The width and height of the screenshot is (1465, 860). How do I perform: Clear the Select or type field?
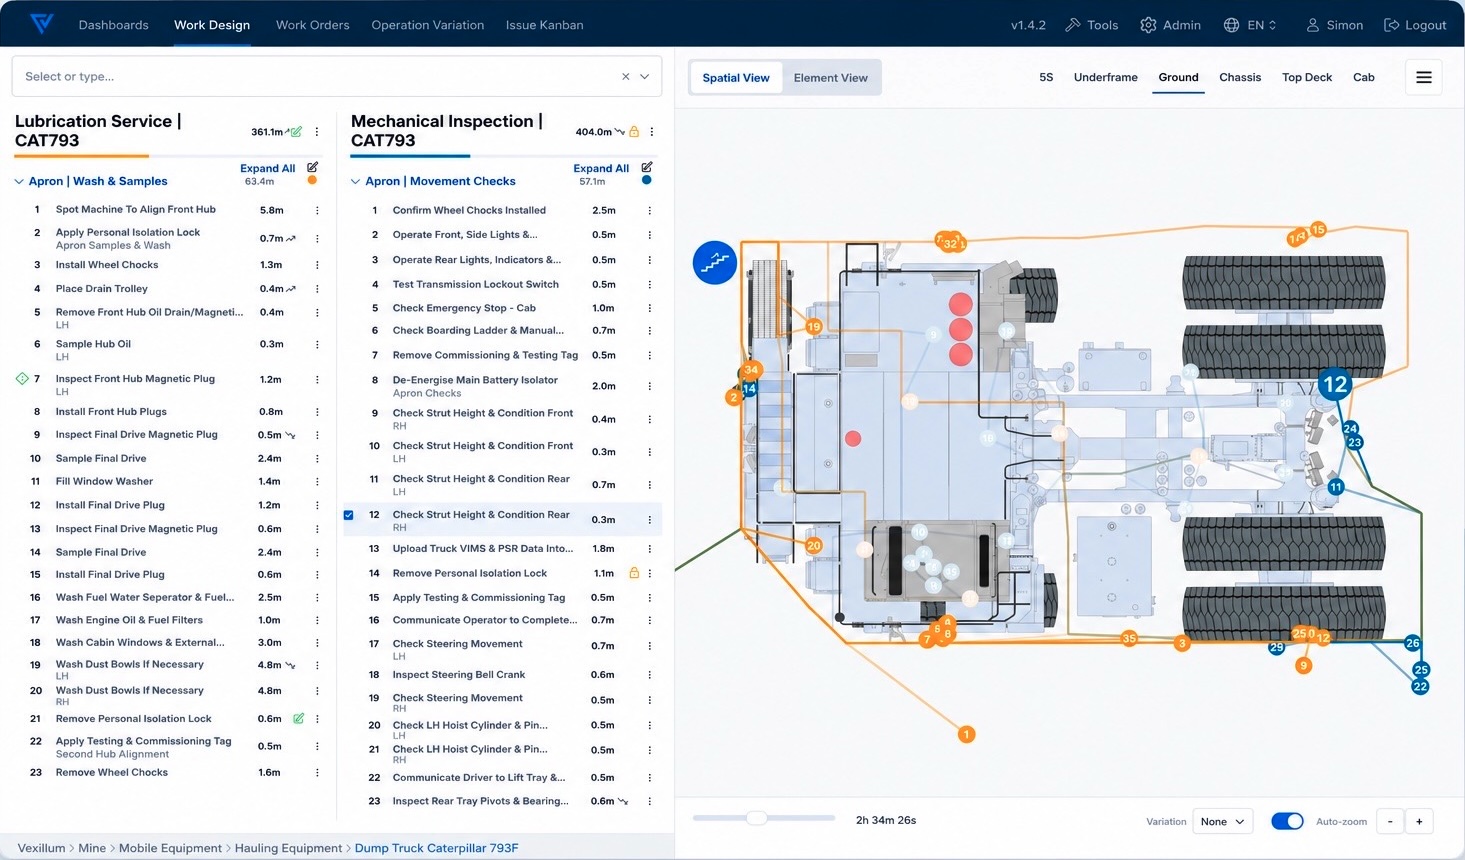pyautogui.click(x=626, y=76)
